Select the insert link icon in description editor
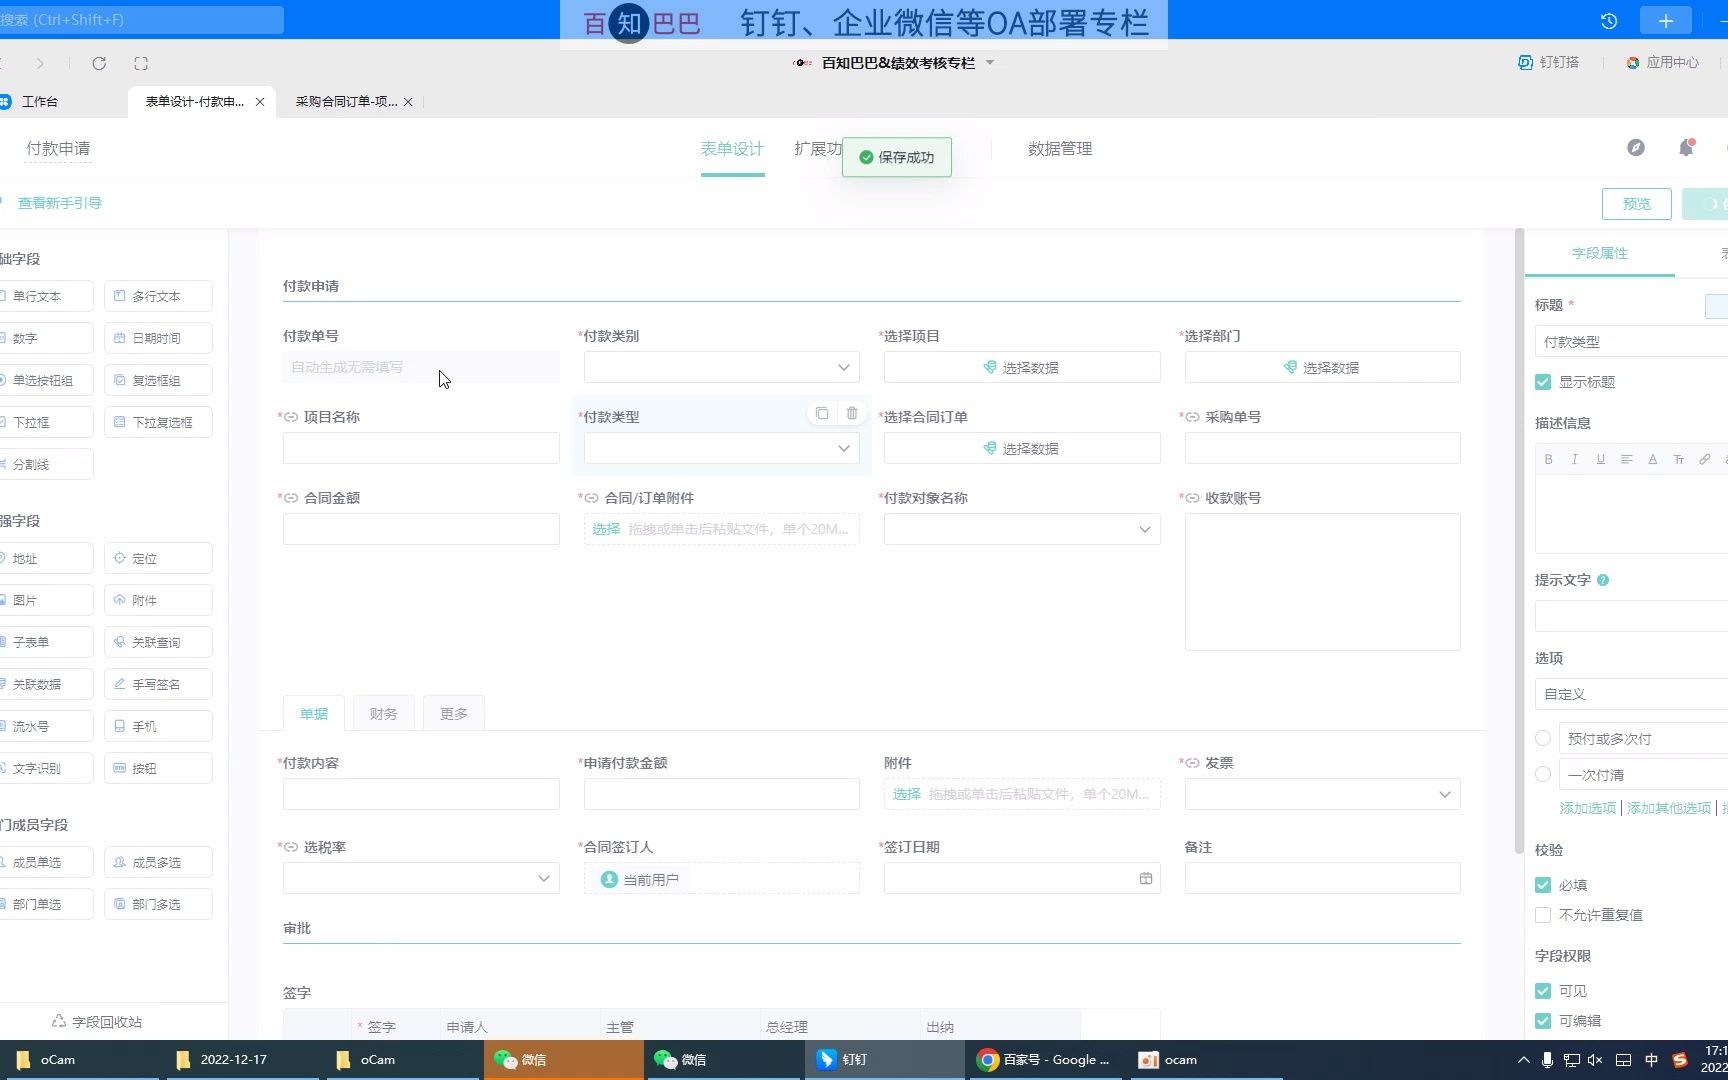Screen dimensions: 1728x1080 (1705, 459)
